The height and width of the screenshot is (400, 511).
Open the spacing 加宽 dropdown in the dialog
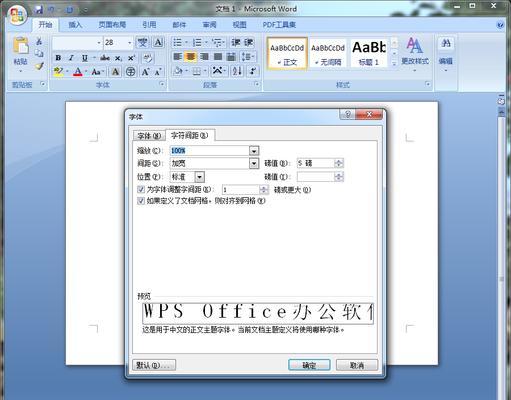[x=254, y=163]
